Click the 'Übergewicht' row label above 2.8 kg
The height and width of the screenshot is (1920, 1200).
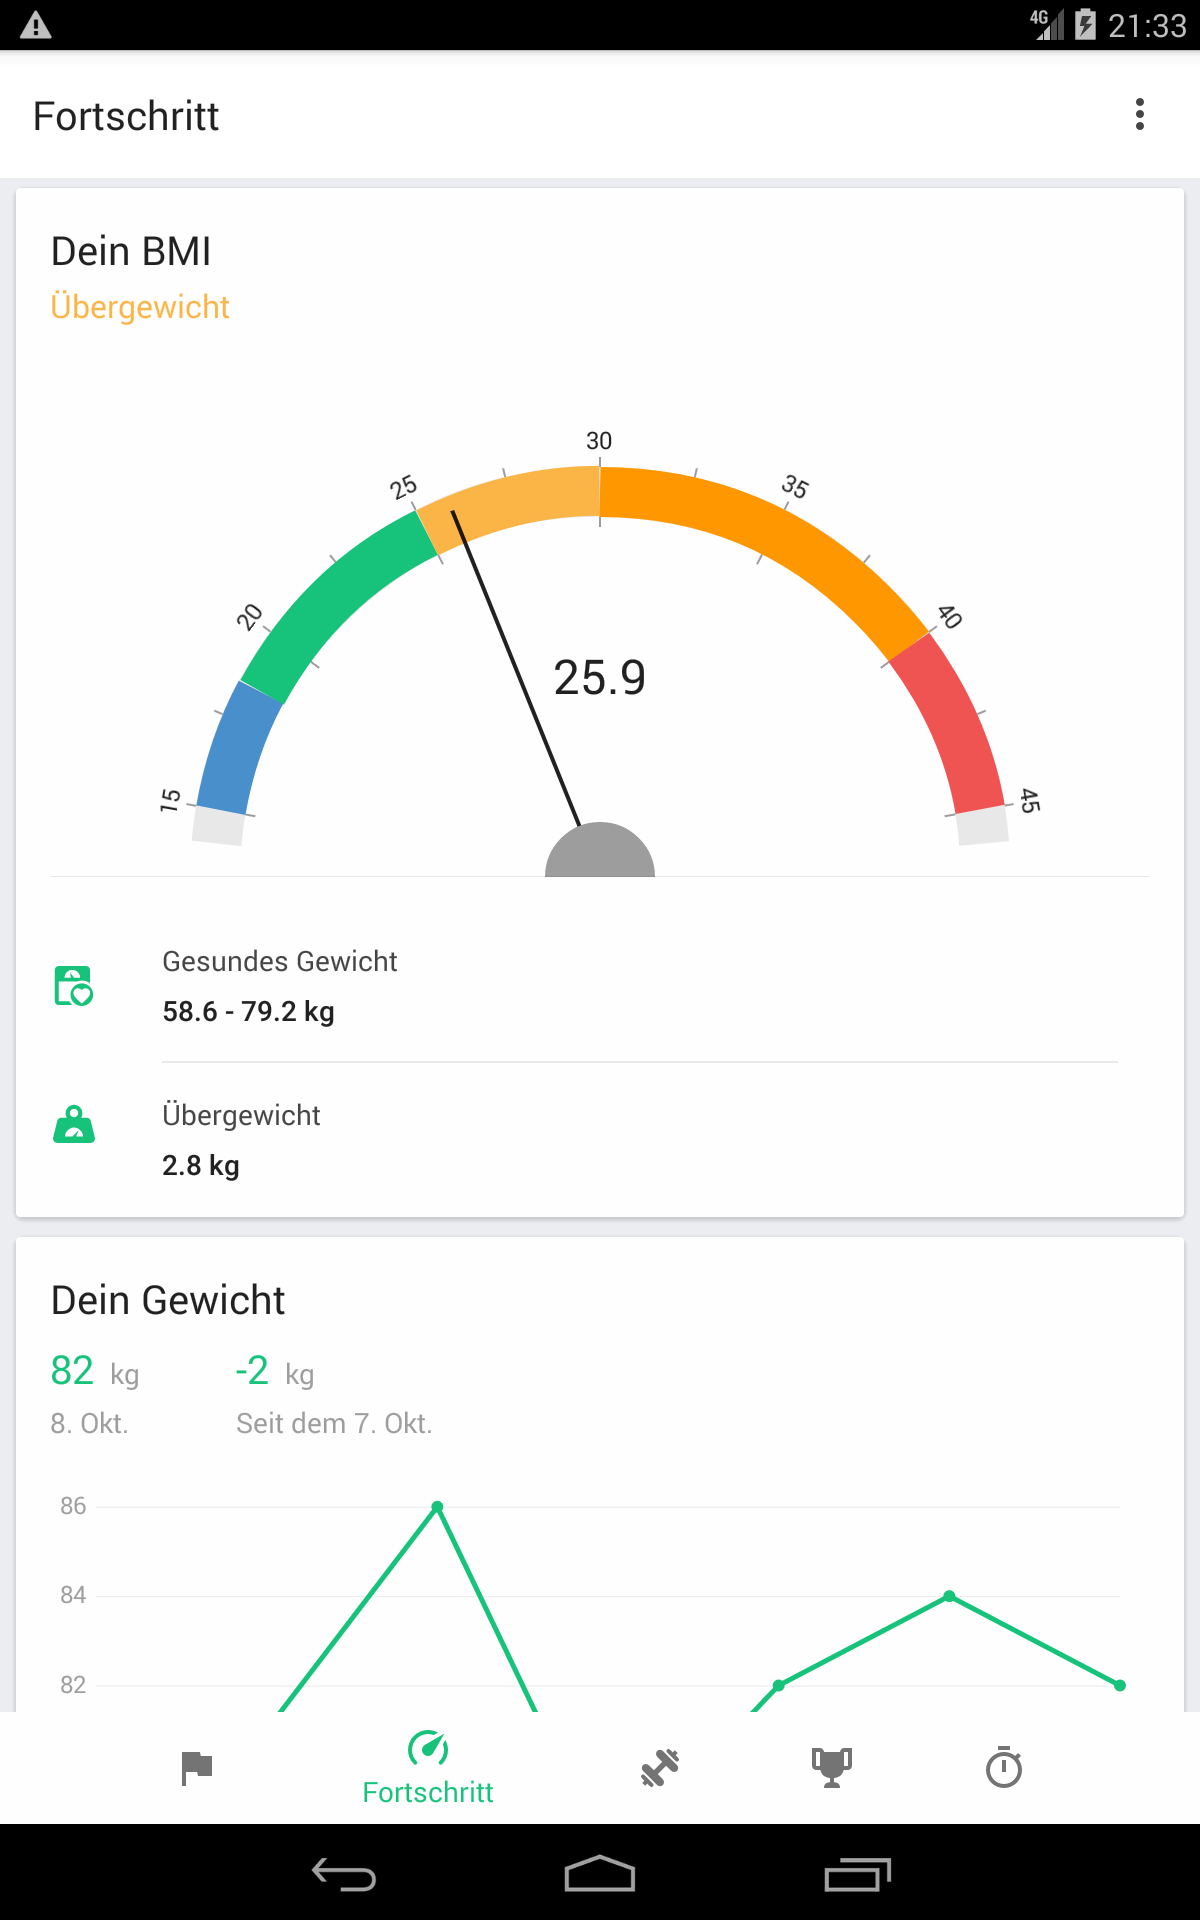(x=241, y=1115)
